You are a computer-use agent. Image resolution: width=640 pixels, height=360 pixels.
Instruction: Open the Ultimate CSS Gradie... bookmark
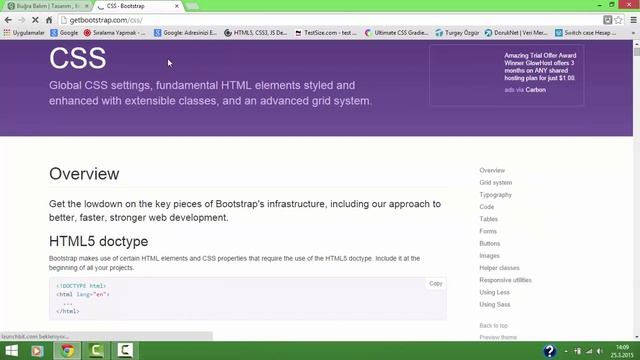(396, 33)
